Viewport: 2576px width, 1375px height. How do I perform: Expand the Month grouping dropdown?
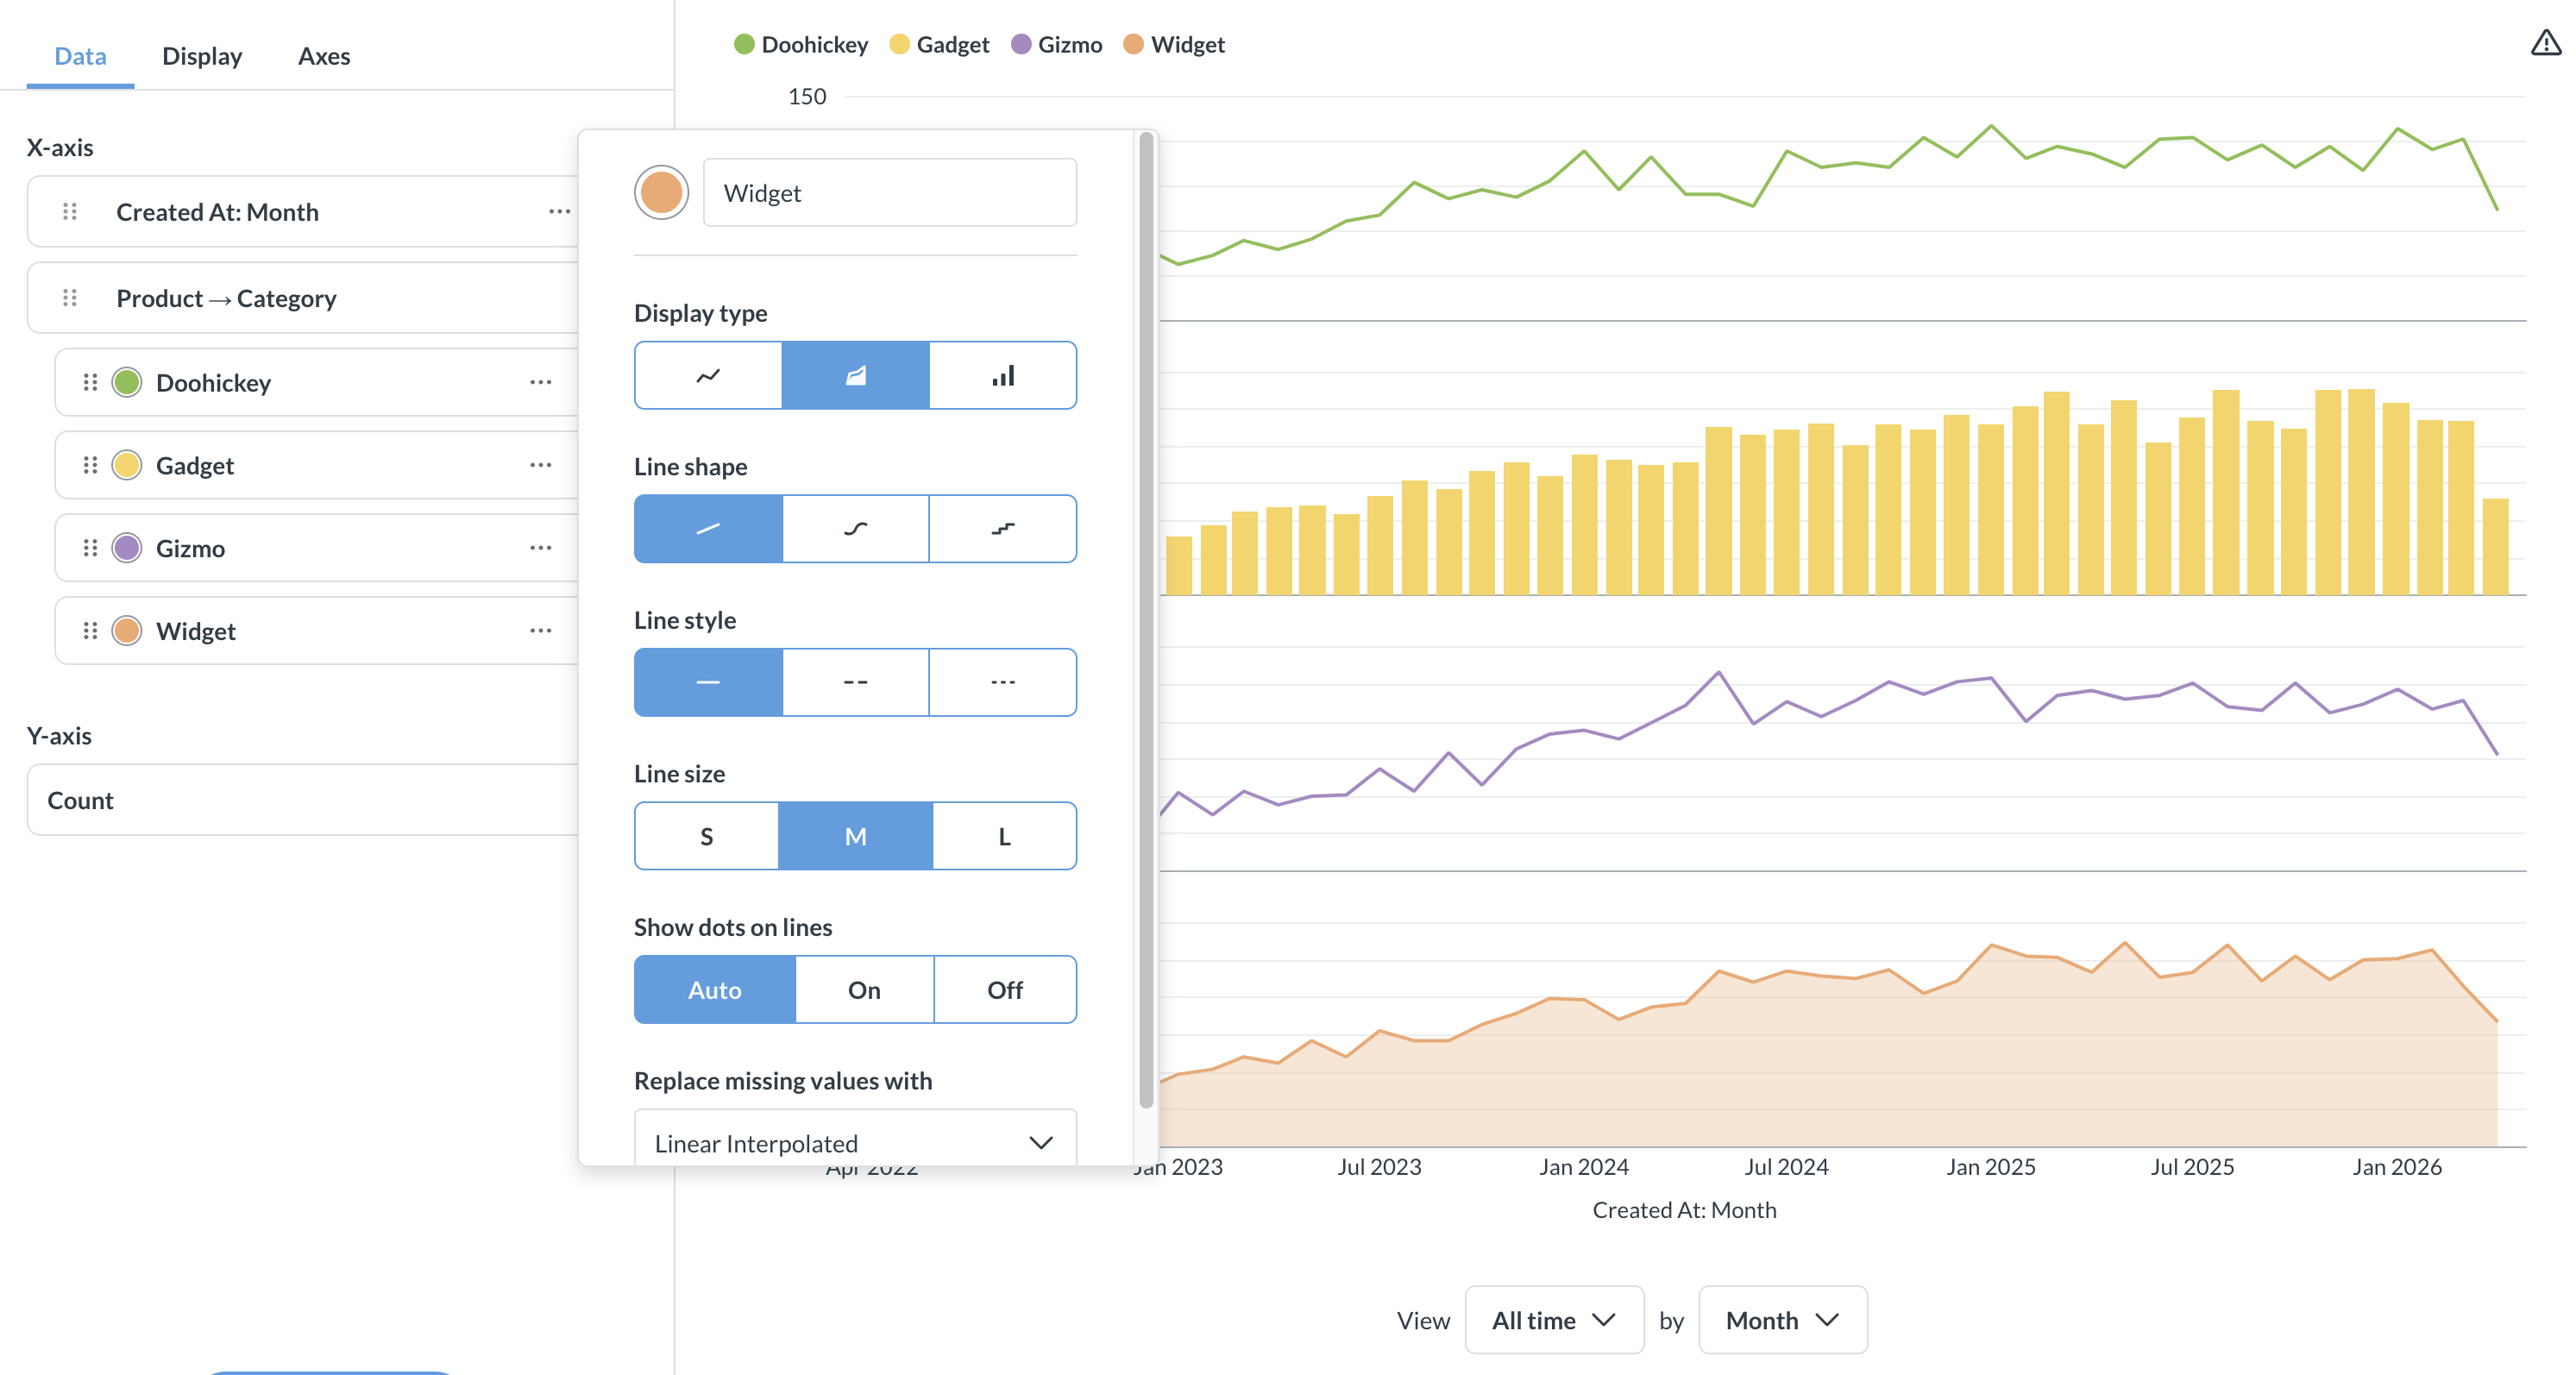point(1783,1321)
